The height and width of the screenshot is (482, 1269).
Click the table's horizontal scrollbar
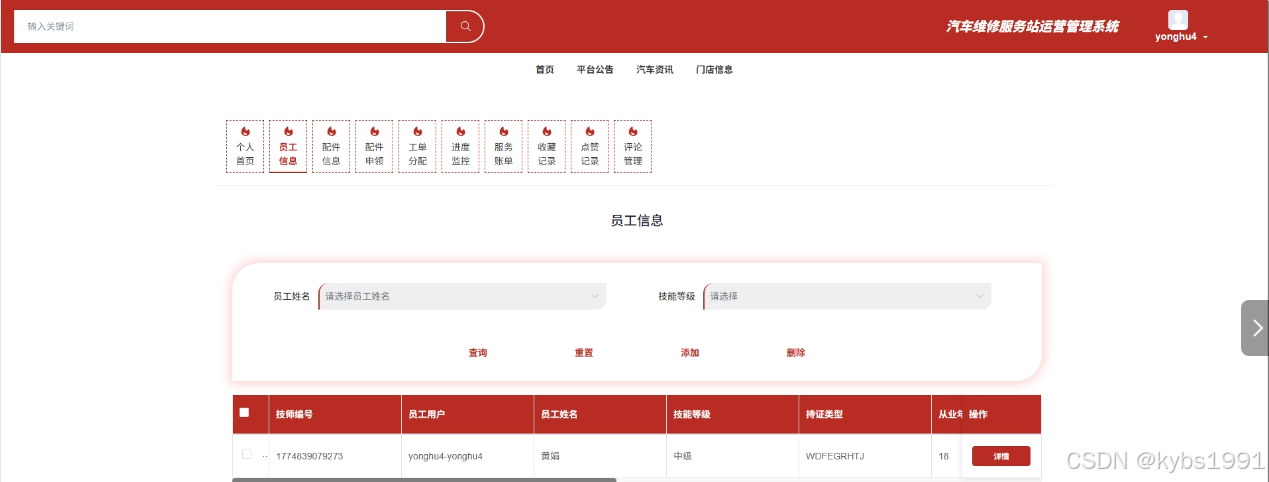tap(424, 479)
